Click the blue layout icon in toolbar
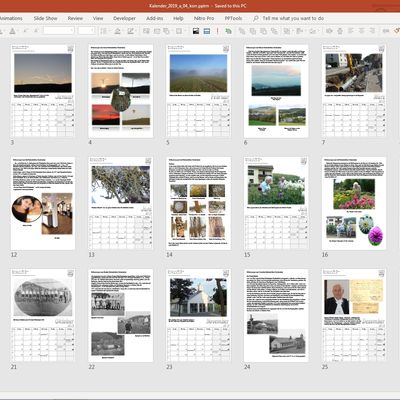 coord(207,31)
